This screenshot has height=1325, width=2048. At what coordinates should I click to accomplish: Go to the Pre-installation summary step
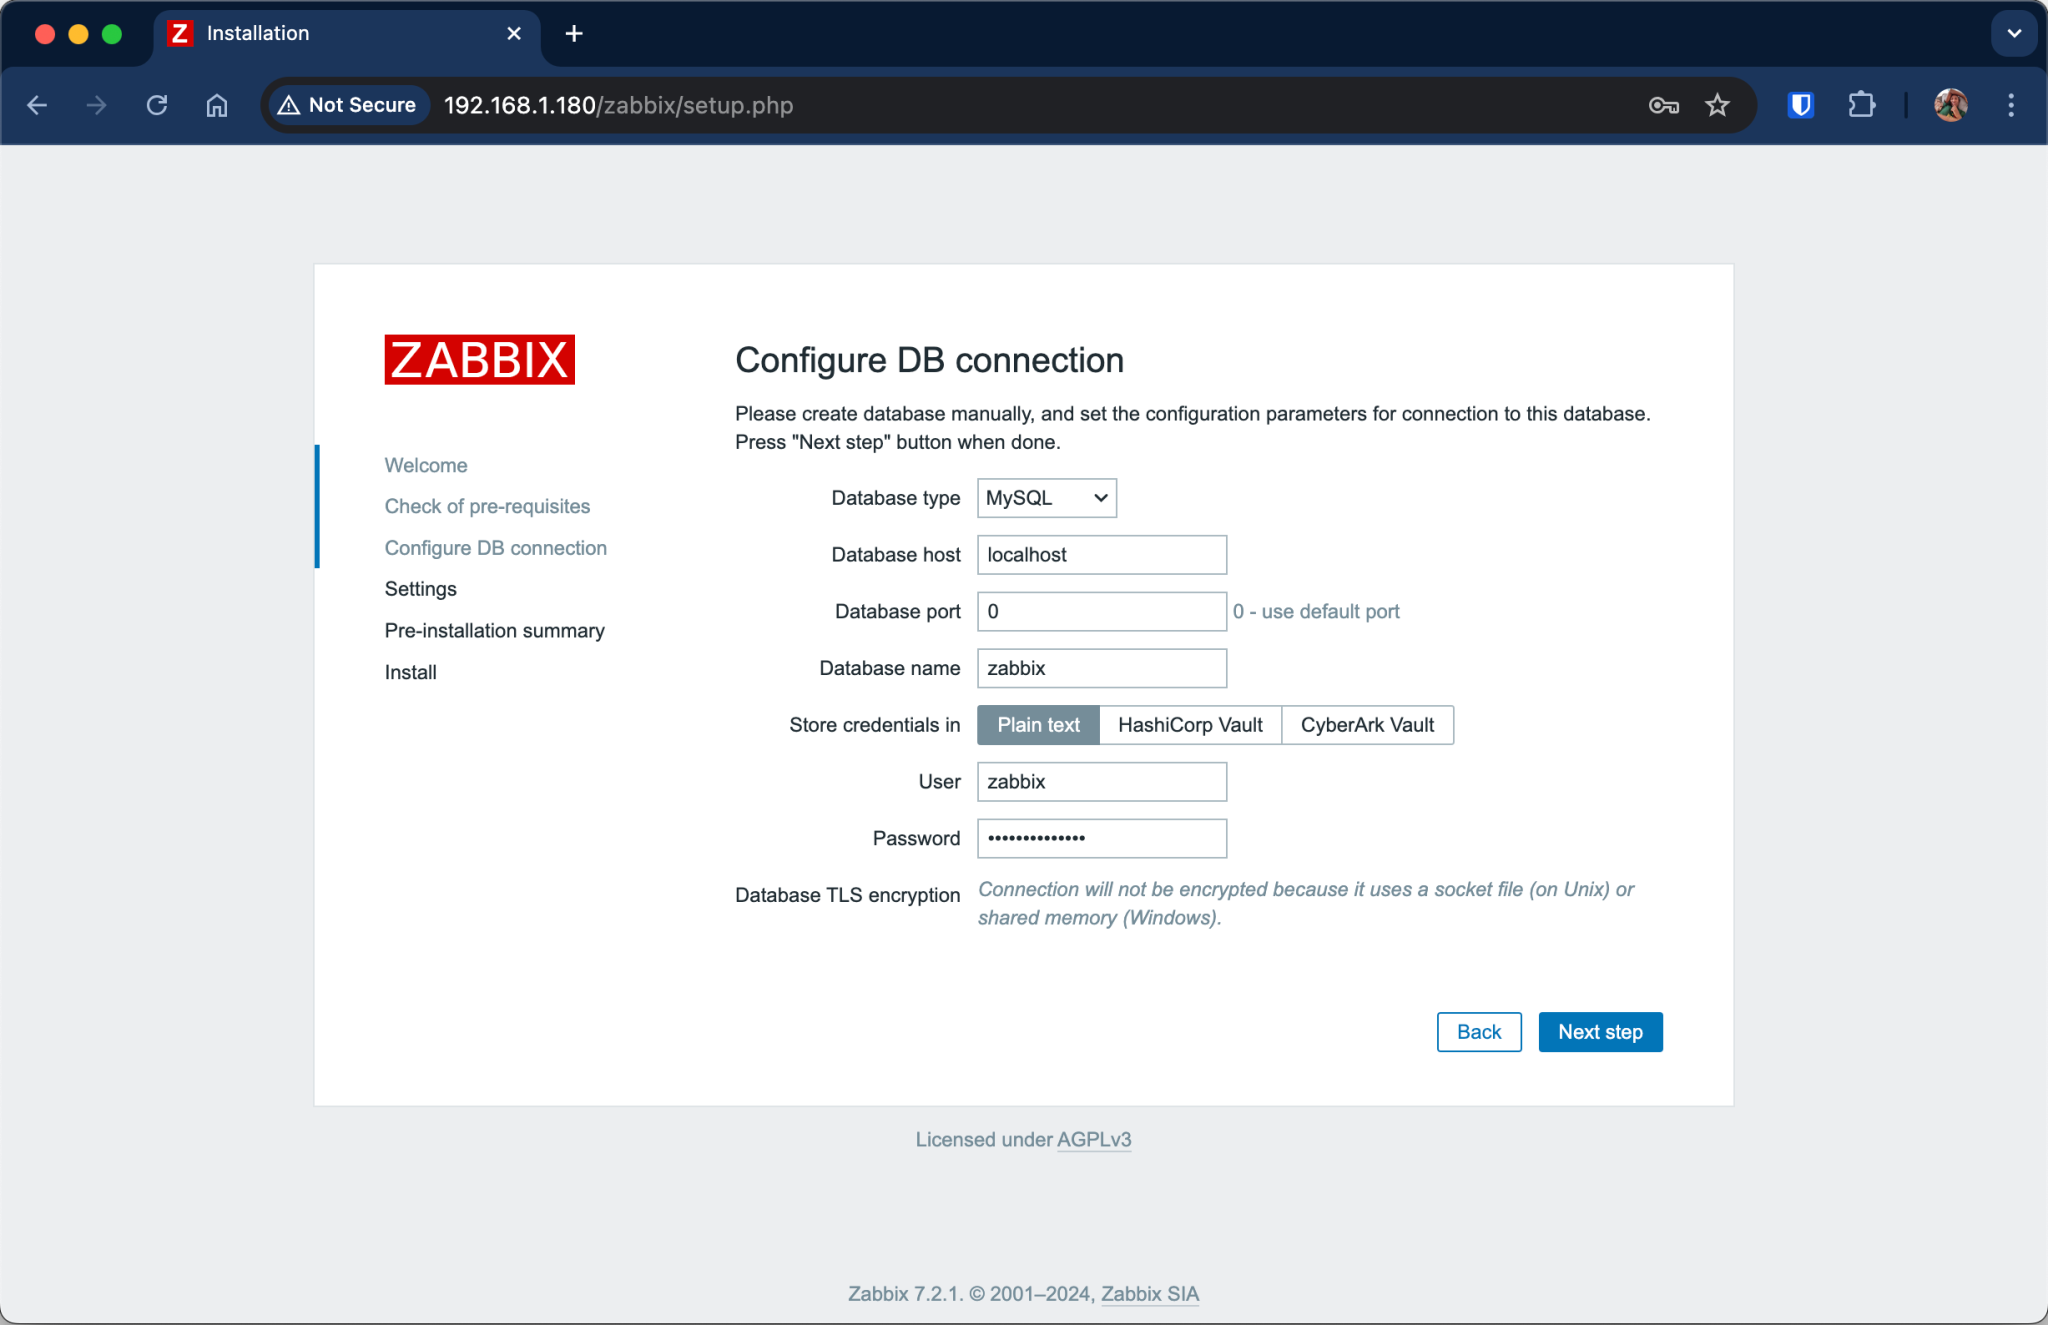tap(494, 630)
